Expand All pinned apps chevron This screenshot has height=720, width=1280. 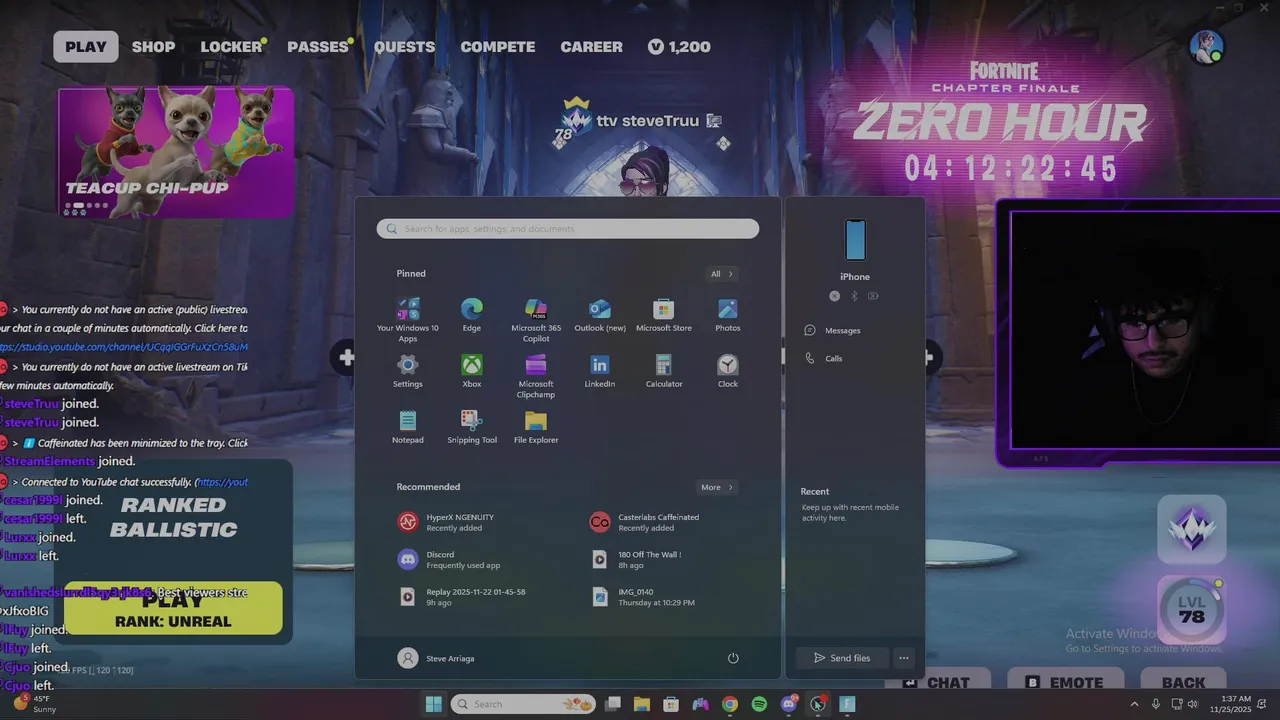[x=722, y=274]
